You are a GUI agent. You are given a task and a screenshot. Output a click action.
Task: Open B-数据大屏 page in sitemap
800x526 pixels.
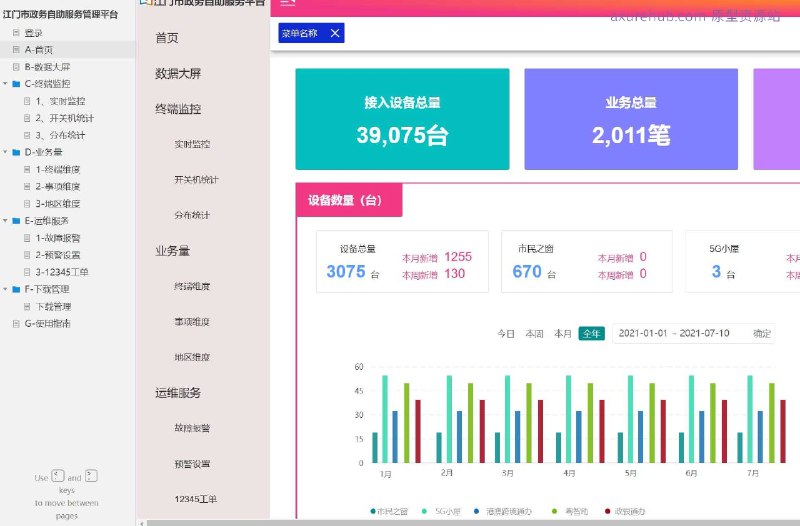coord(47,67)
